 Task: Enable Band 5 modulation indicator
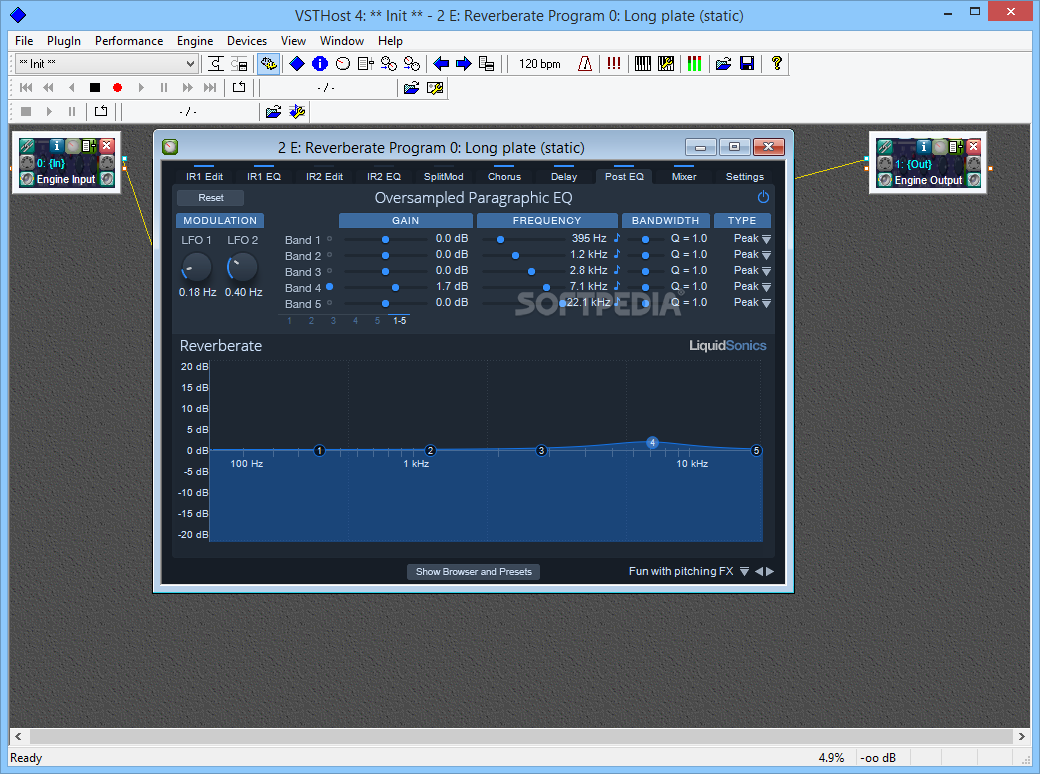pyautogui.click(x=330, y=302)
